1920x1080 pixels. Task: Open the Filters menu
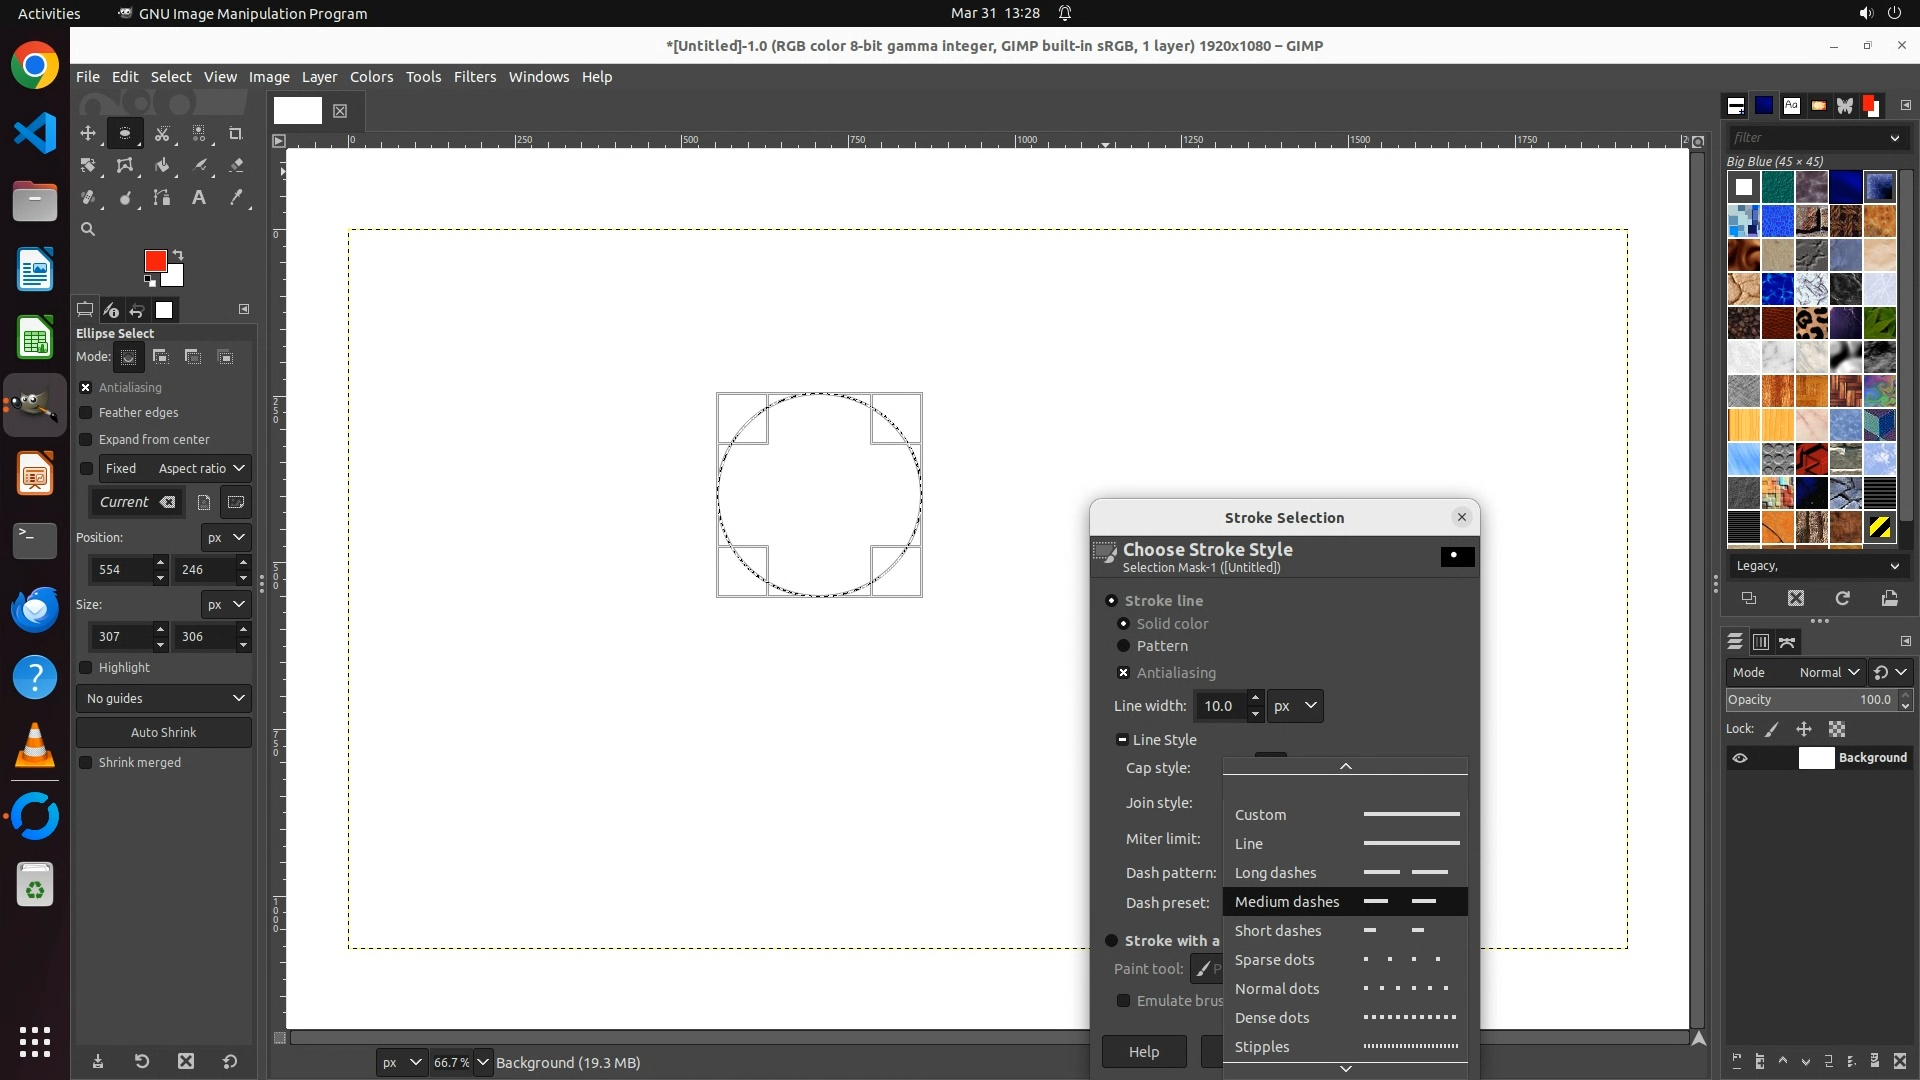[474, 77]
